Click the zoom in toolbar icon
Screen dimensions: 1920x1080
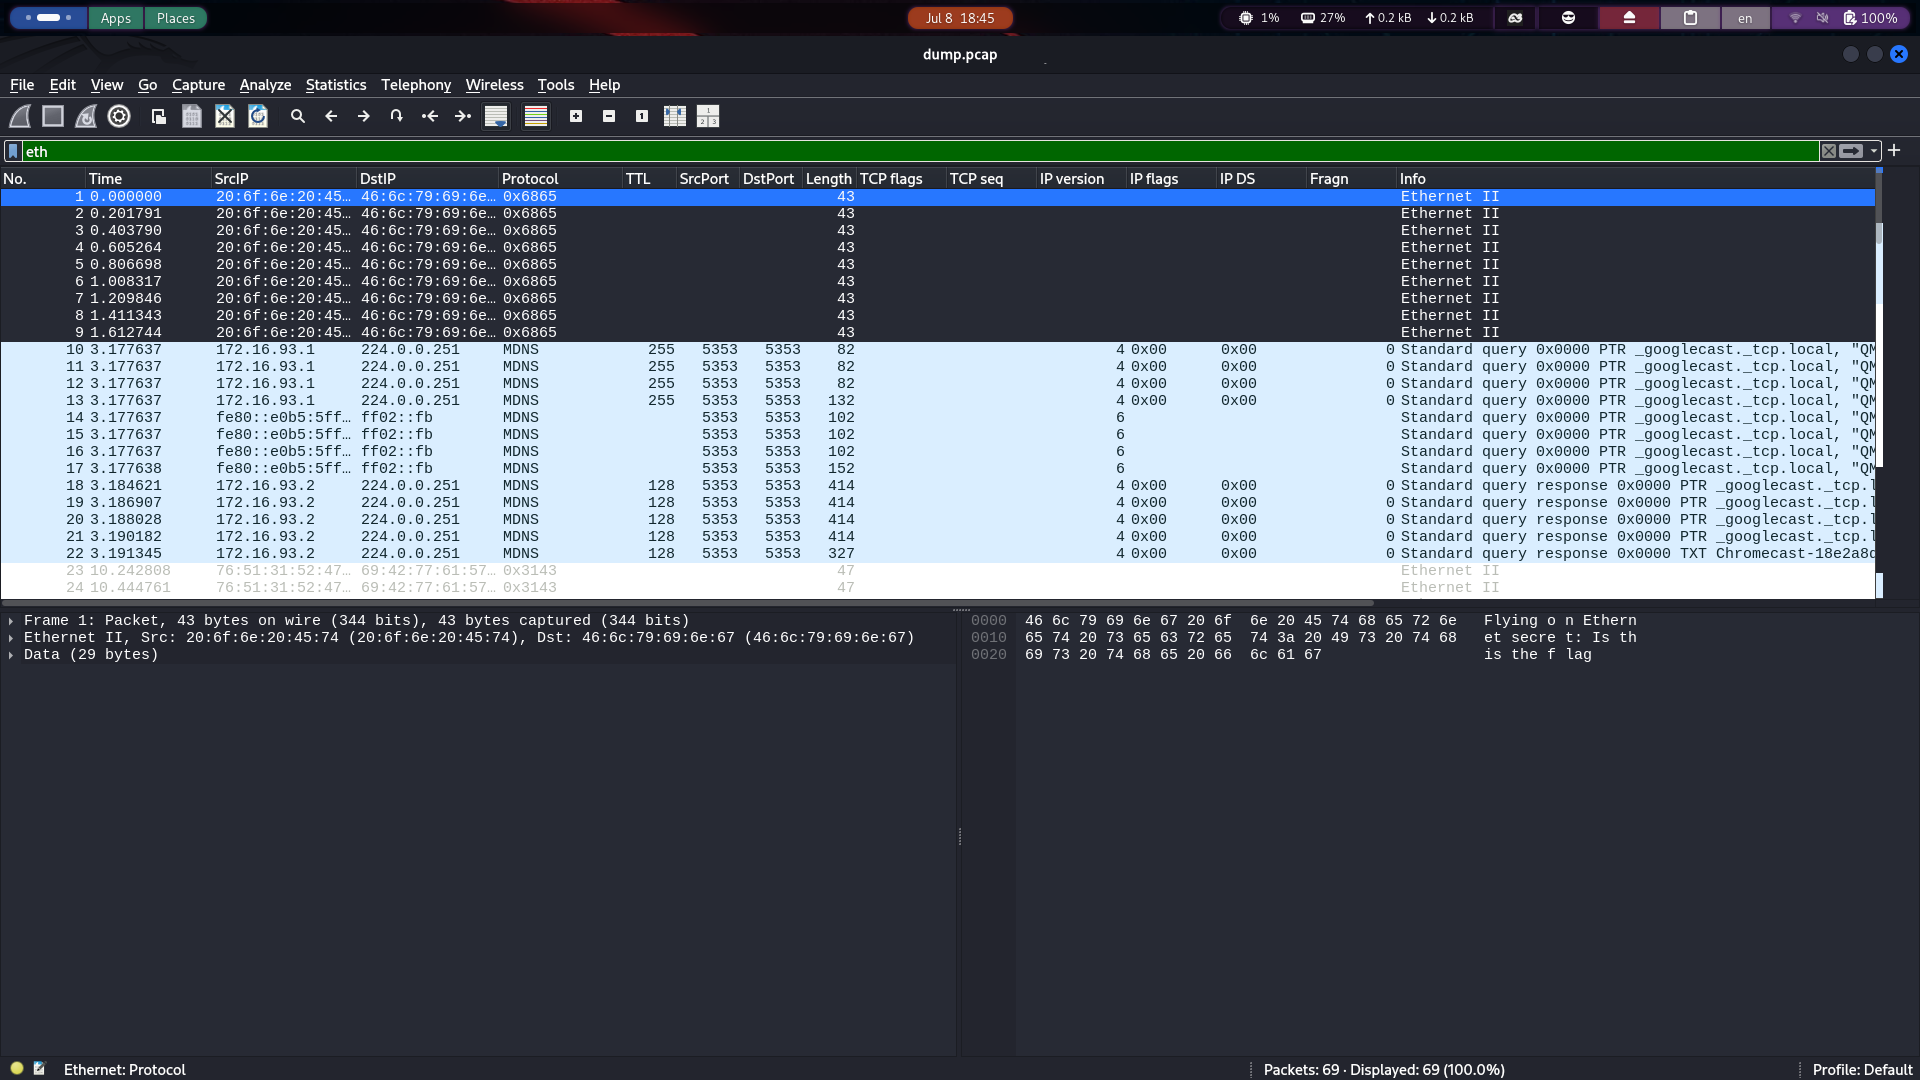pos(576,117)
